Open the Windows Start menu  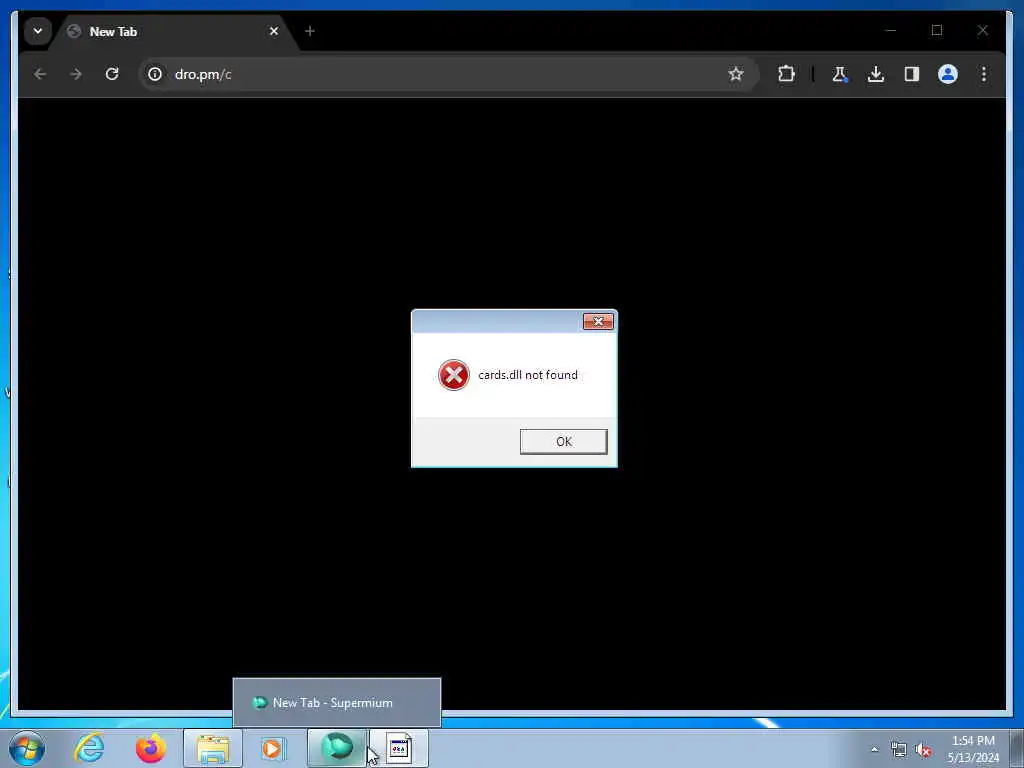pyautogui.click(x=27, y=748)
